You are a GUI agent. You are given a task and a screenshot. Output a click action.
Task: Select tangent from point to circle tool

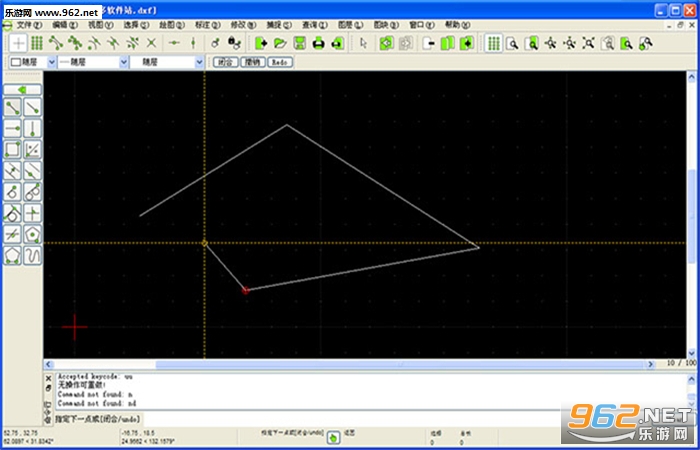[13, 192]
